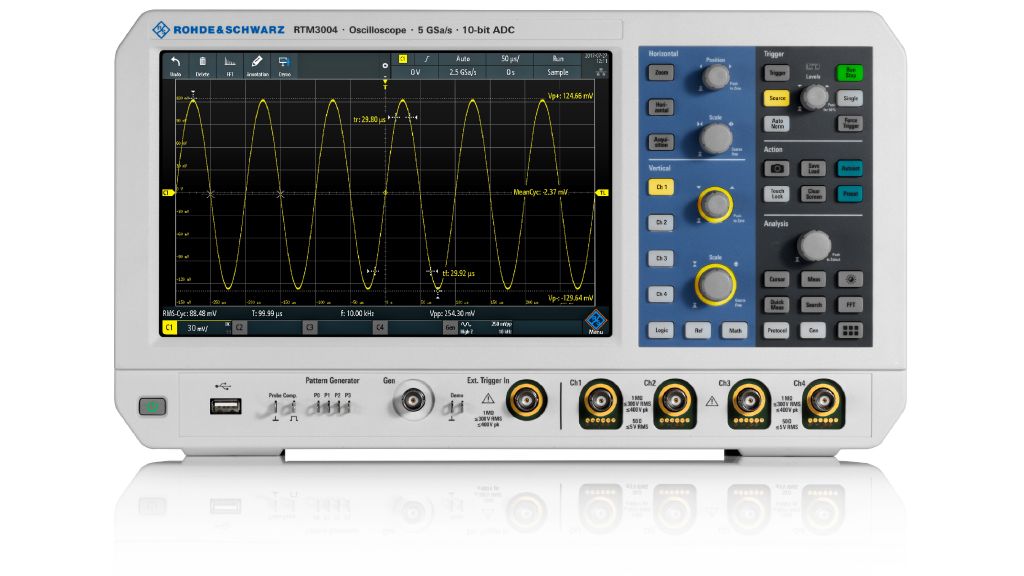This screenshot has width=1024, height=576.
Task: Open the Sample acquisition mode field
Action: [x=558, y=72]
